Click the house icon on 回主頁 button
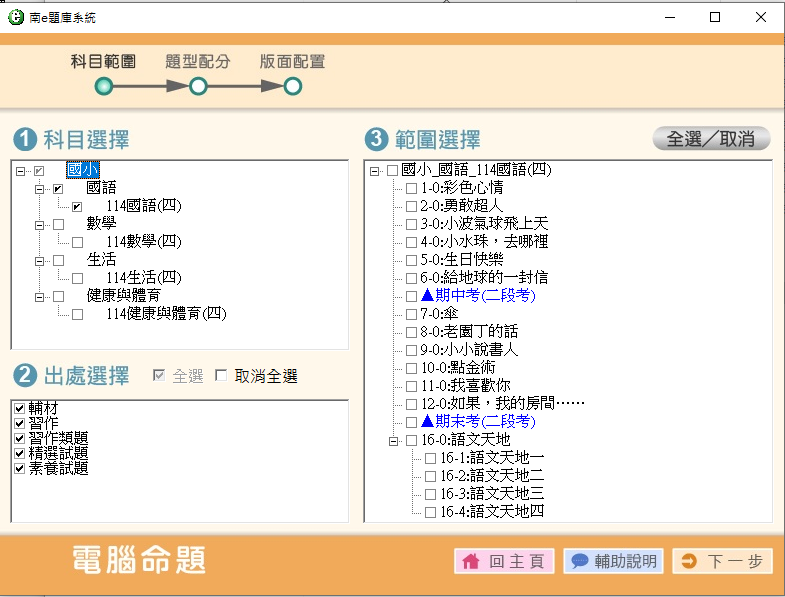 tap(470, 561)
